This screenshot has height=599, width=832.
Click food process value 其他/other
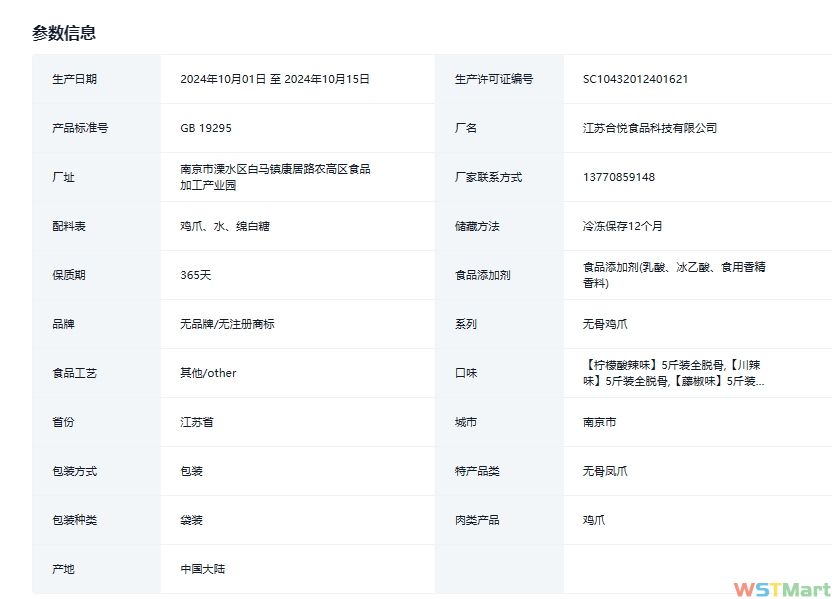pos(208,373)
